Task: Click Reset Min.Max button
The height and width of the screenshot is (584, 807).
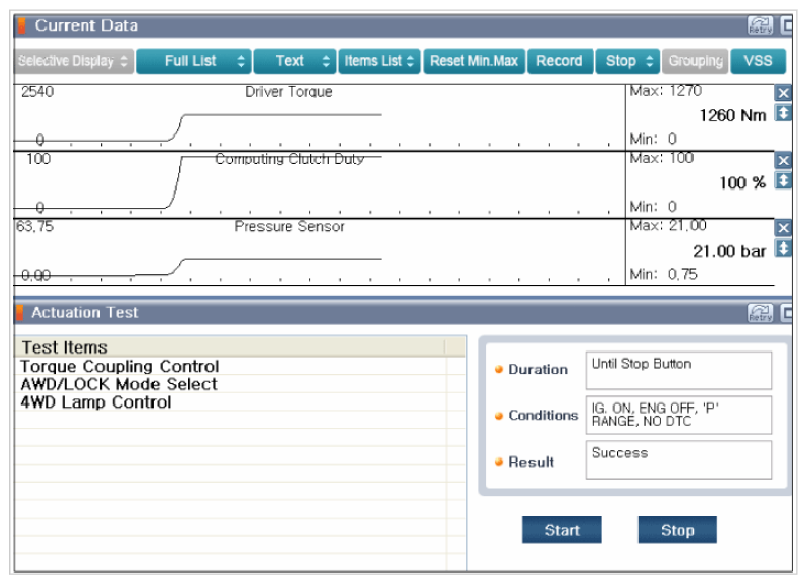Action: pos(474,61)
